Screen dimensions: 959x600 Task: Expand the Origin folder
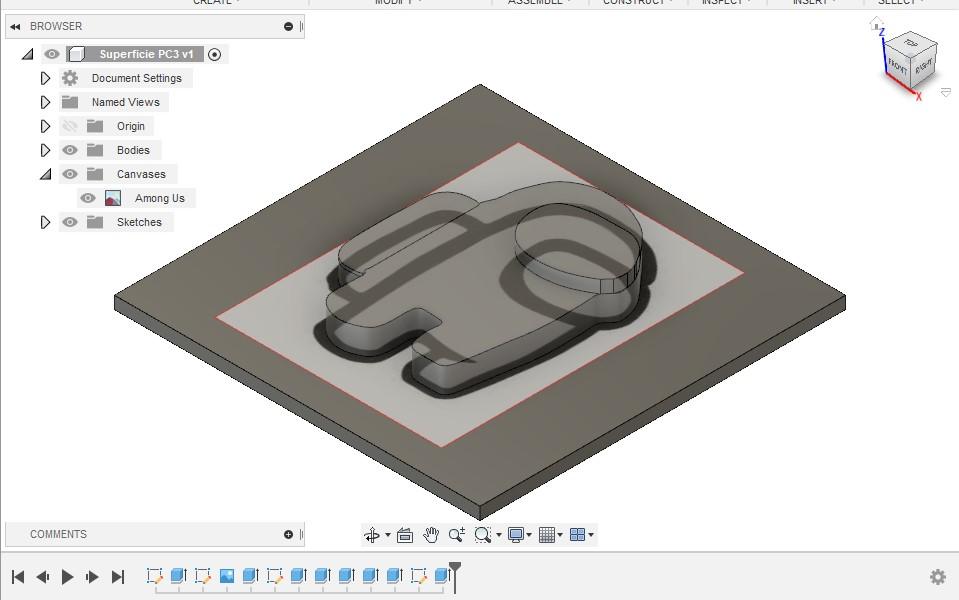tap(45, 126)
